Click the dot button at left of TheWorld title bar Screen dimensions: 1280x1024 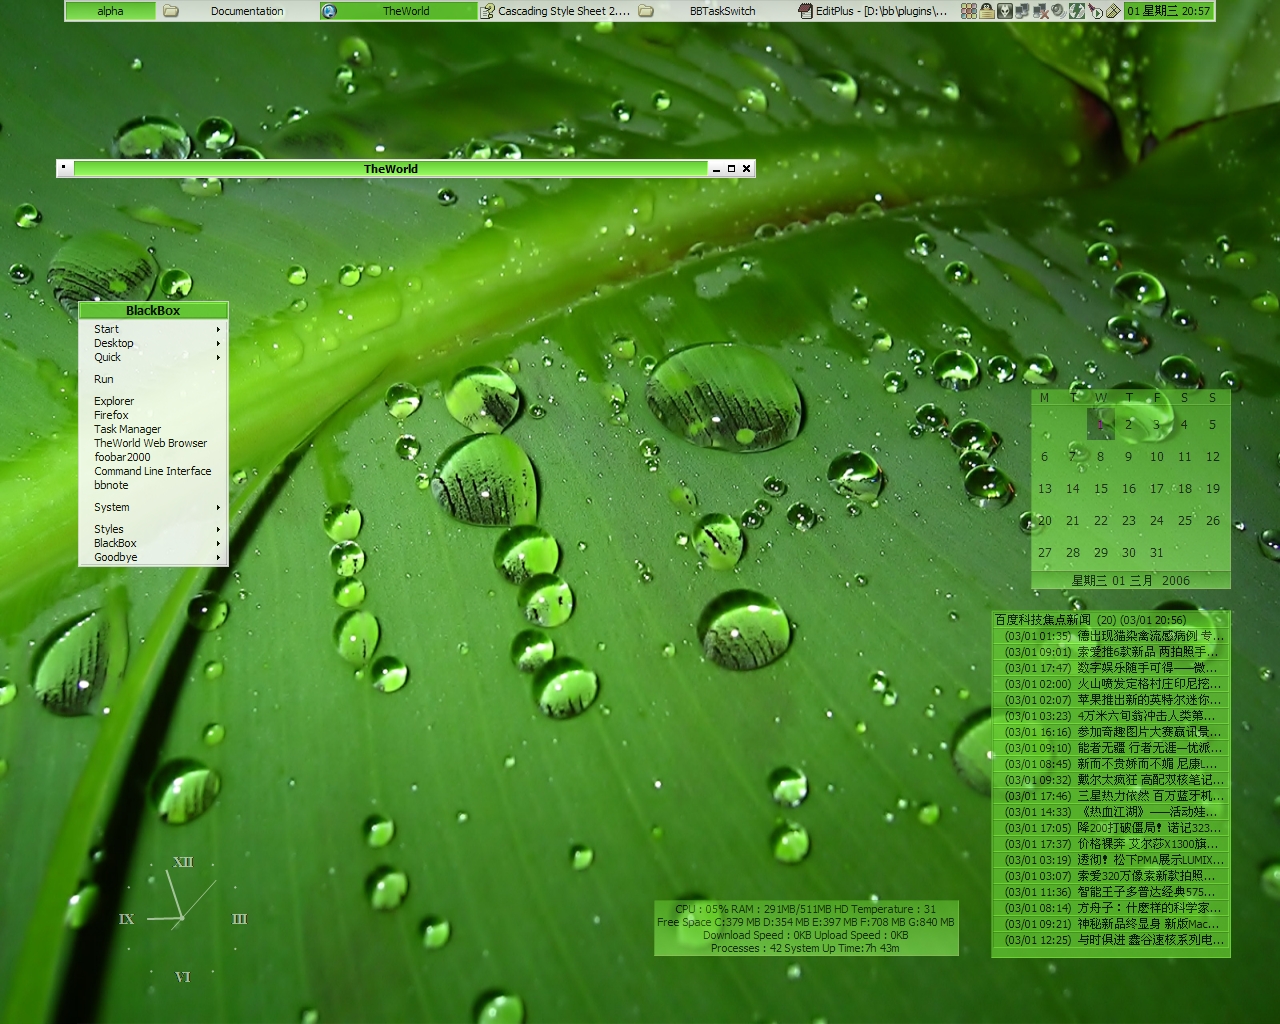pyautogui.click(x=64, y=168)
